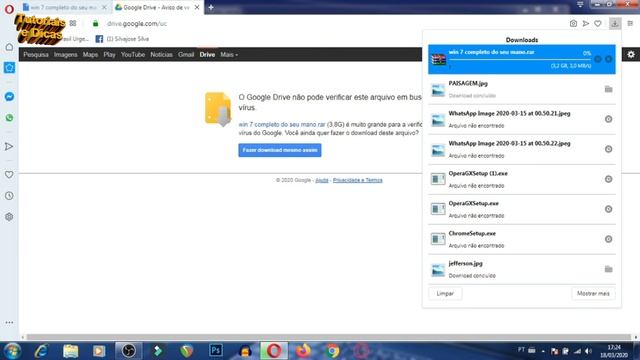Launch Internet Explorer from the taskbar
The image size is (640, 360).
coord(42,351)
